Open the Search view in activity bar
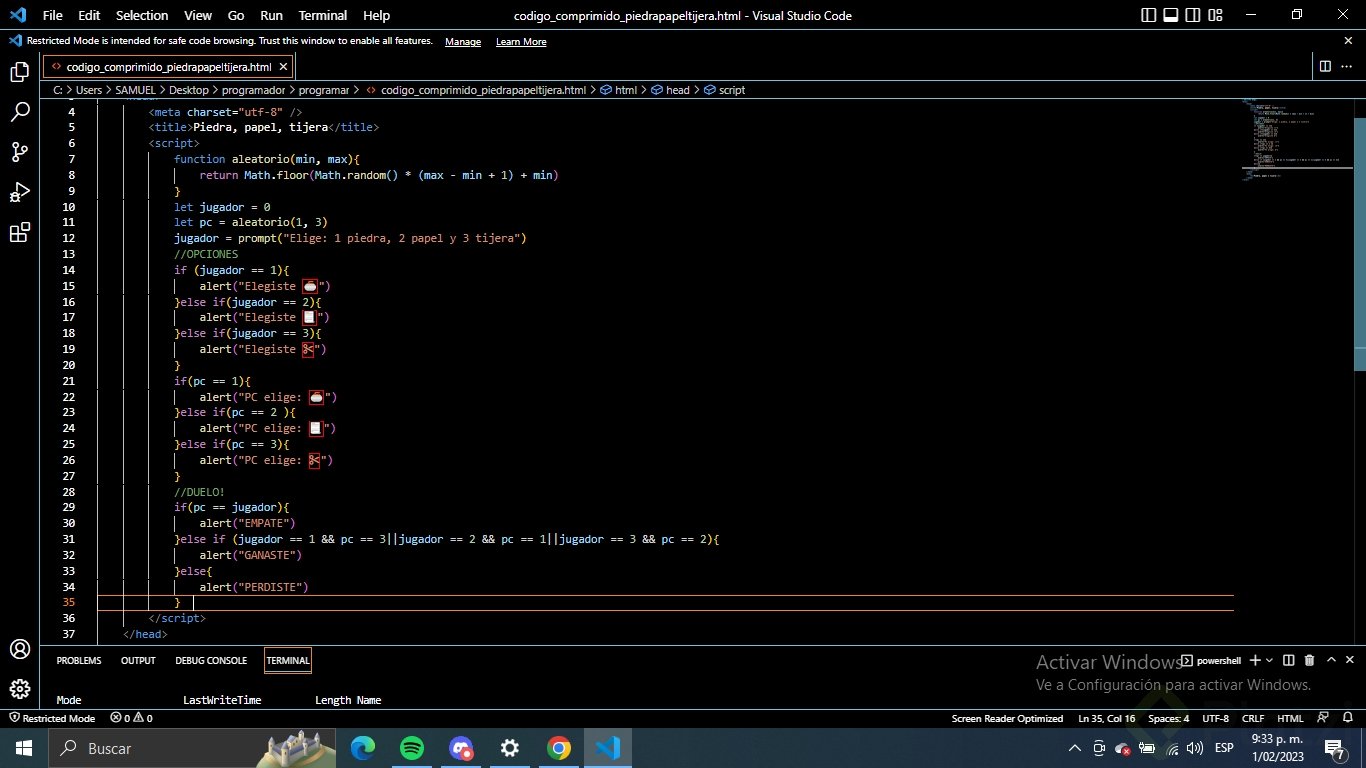The width and height of the screenshot is (1366, 768). [19, 112]
